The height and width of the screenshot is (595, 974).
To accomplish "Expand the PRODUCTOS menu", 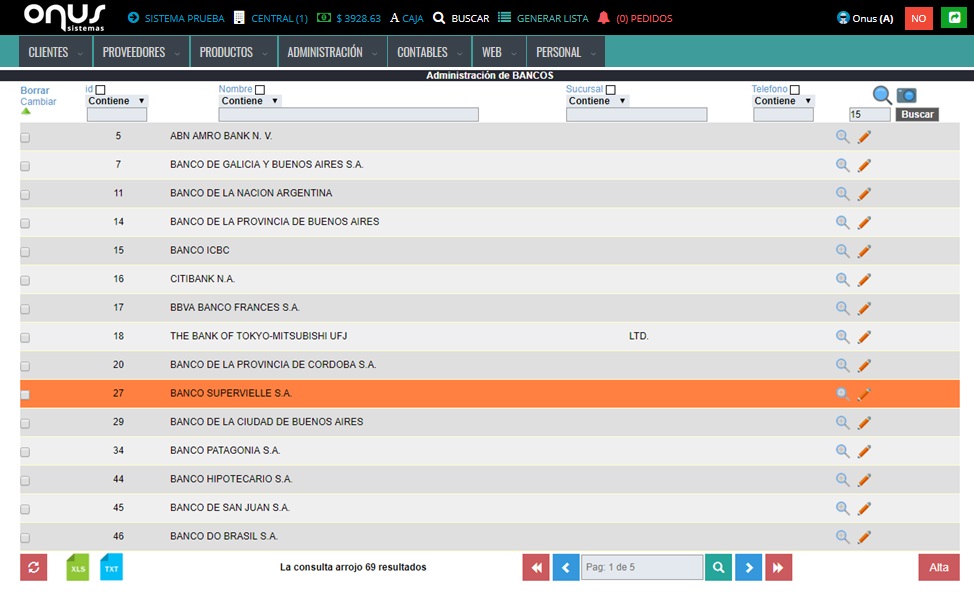I will (234, 52).
